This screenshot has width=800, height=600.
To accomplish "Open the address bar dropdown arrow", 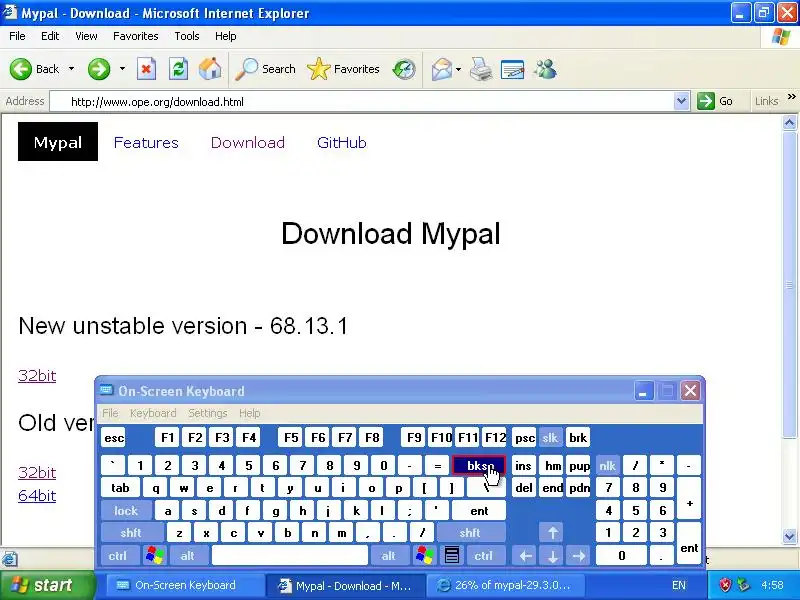I will tap(681, 101).
